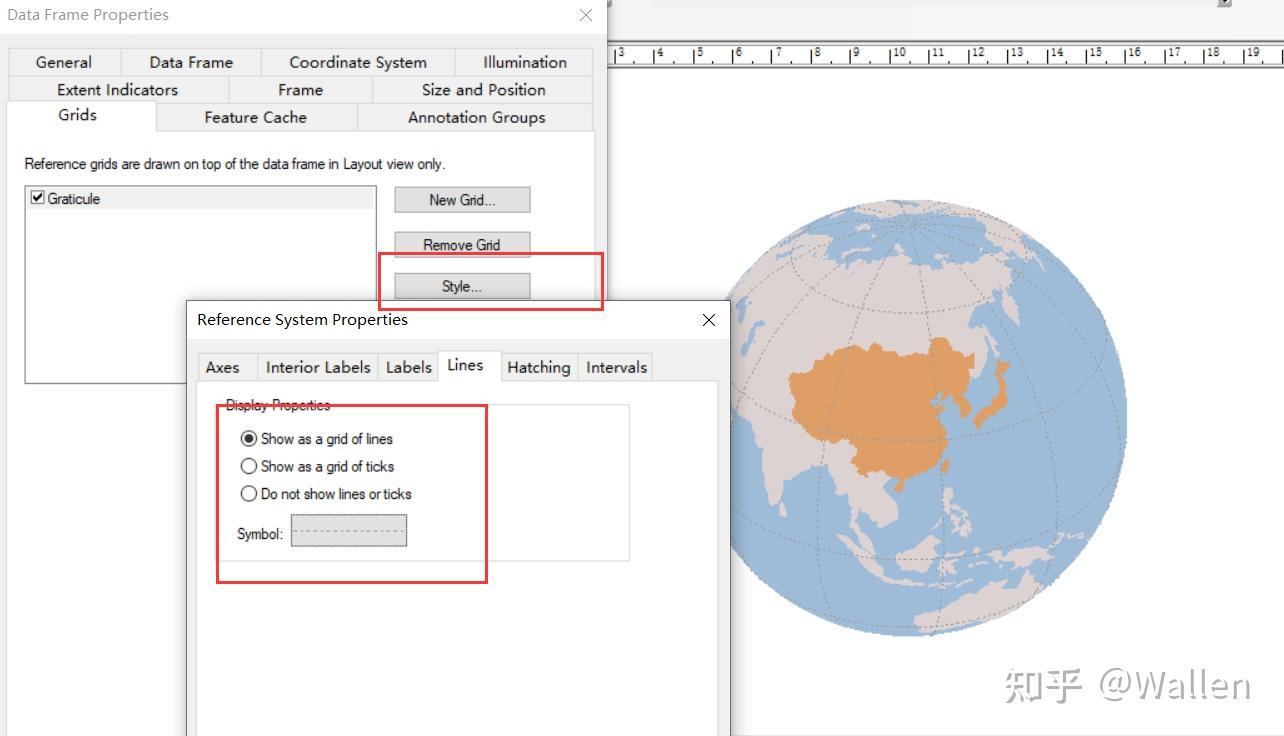Switch to the Labels tab
Screen dimensions: 1284x736
408,366
